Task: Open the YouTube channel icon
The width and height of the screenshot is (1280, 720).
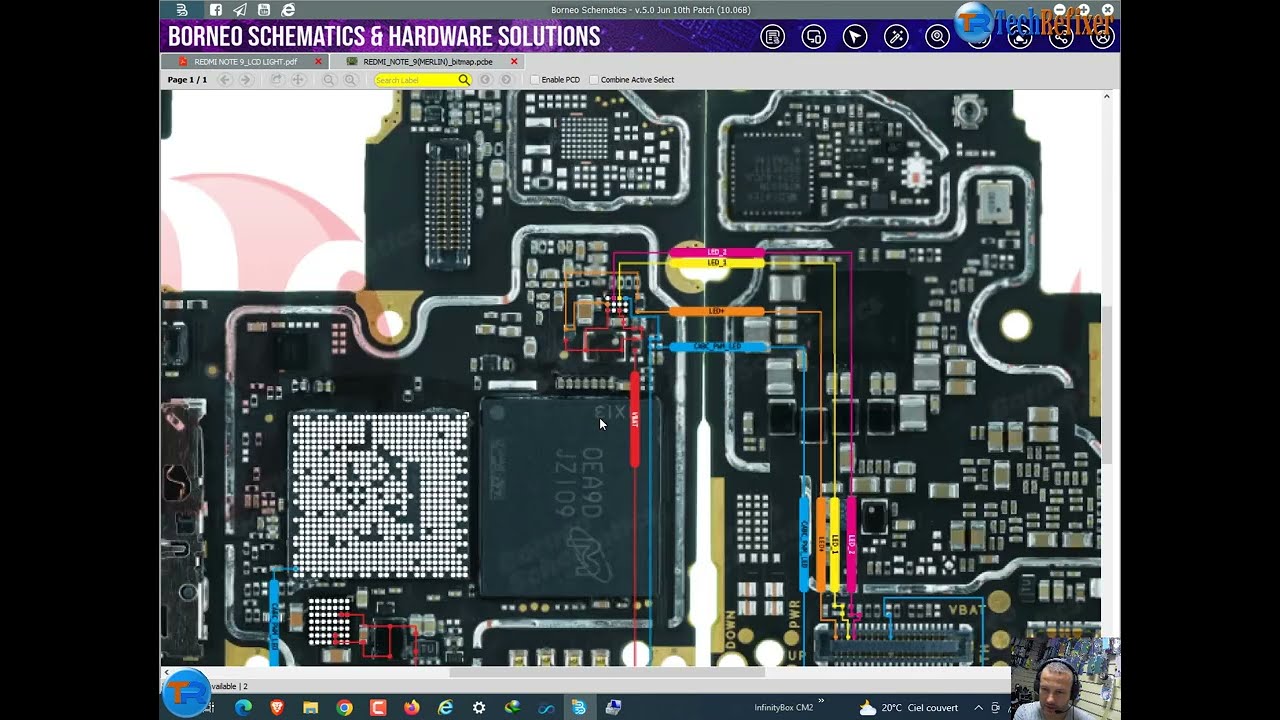Action: 264,10
